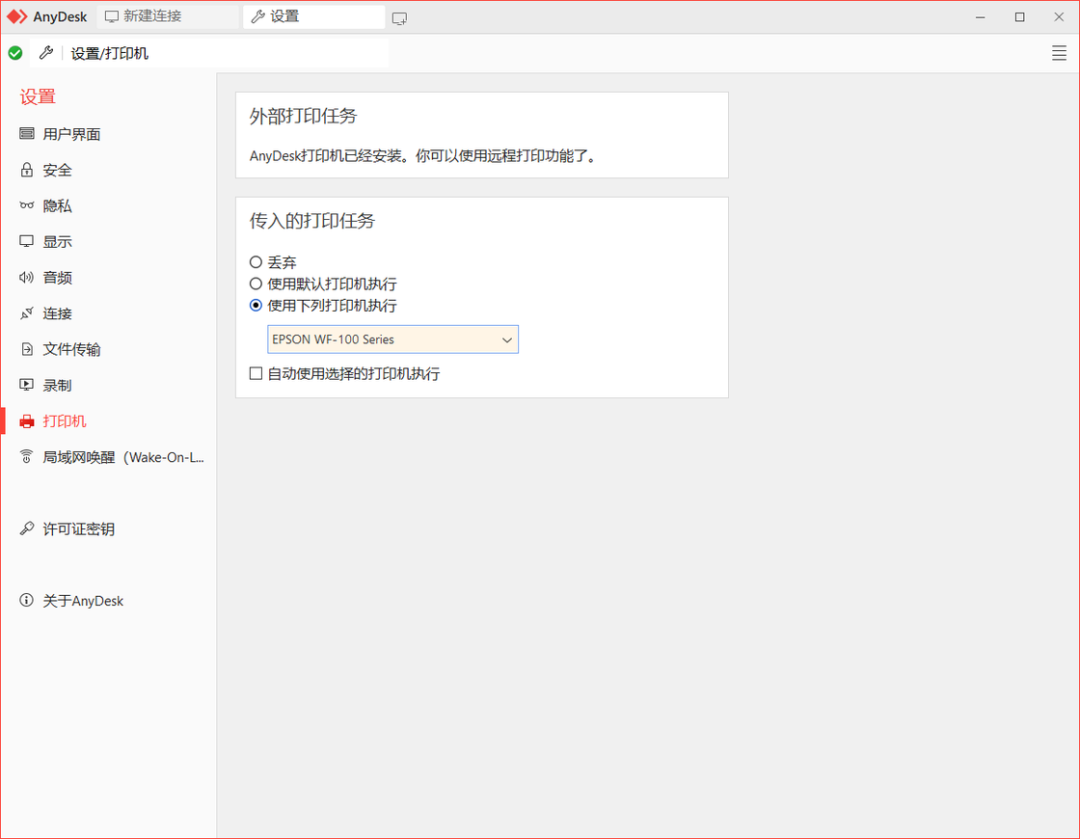Click the AnyDesk打印机已经安装 message text
The height and width of the screenshot is (839, 1080).
coord(423,156)
